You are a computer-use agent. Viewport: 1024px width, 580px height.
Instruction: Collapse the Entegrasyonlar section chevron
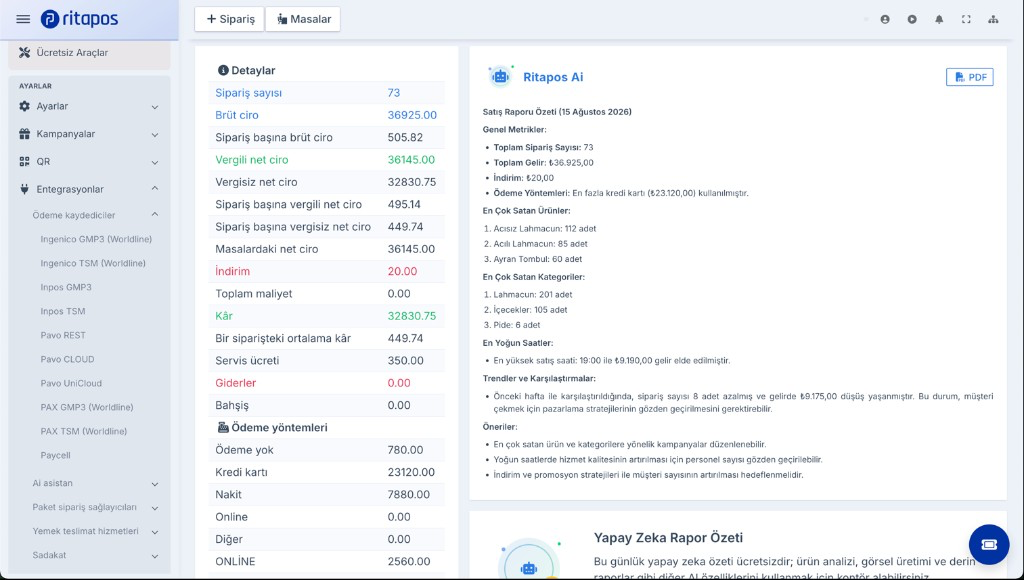coord(155,189)
